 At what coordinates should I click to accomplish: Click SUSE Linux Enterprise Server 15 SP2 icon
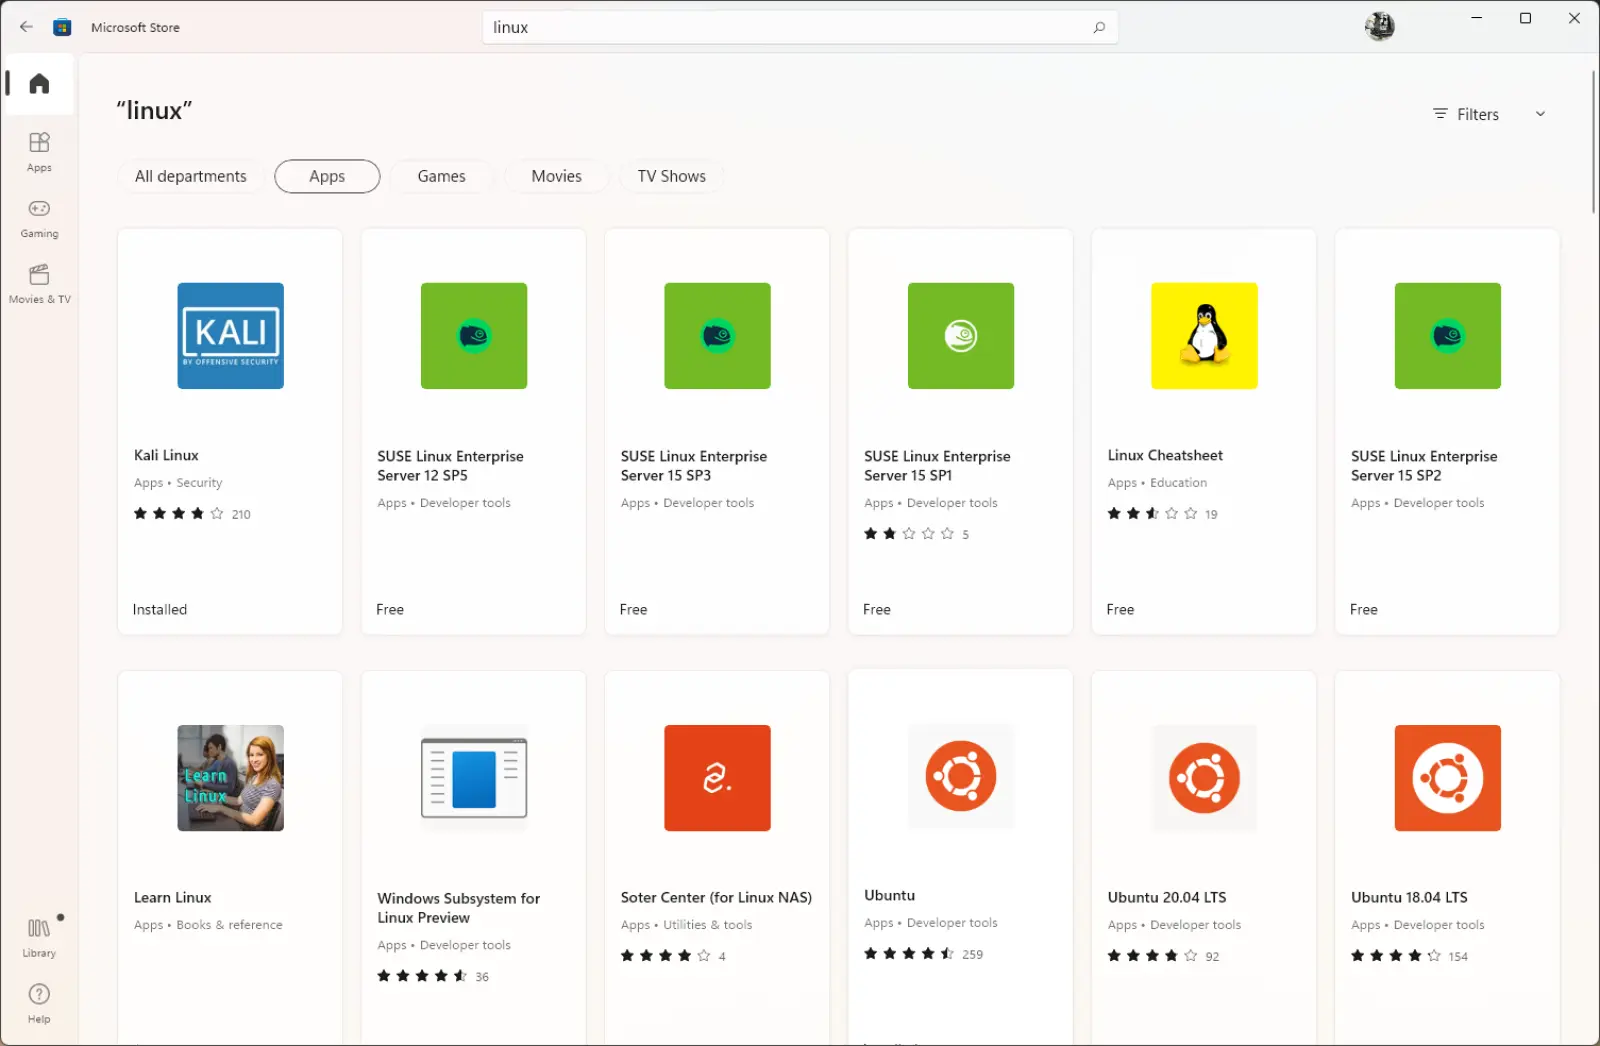(x=1448, y=336)
